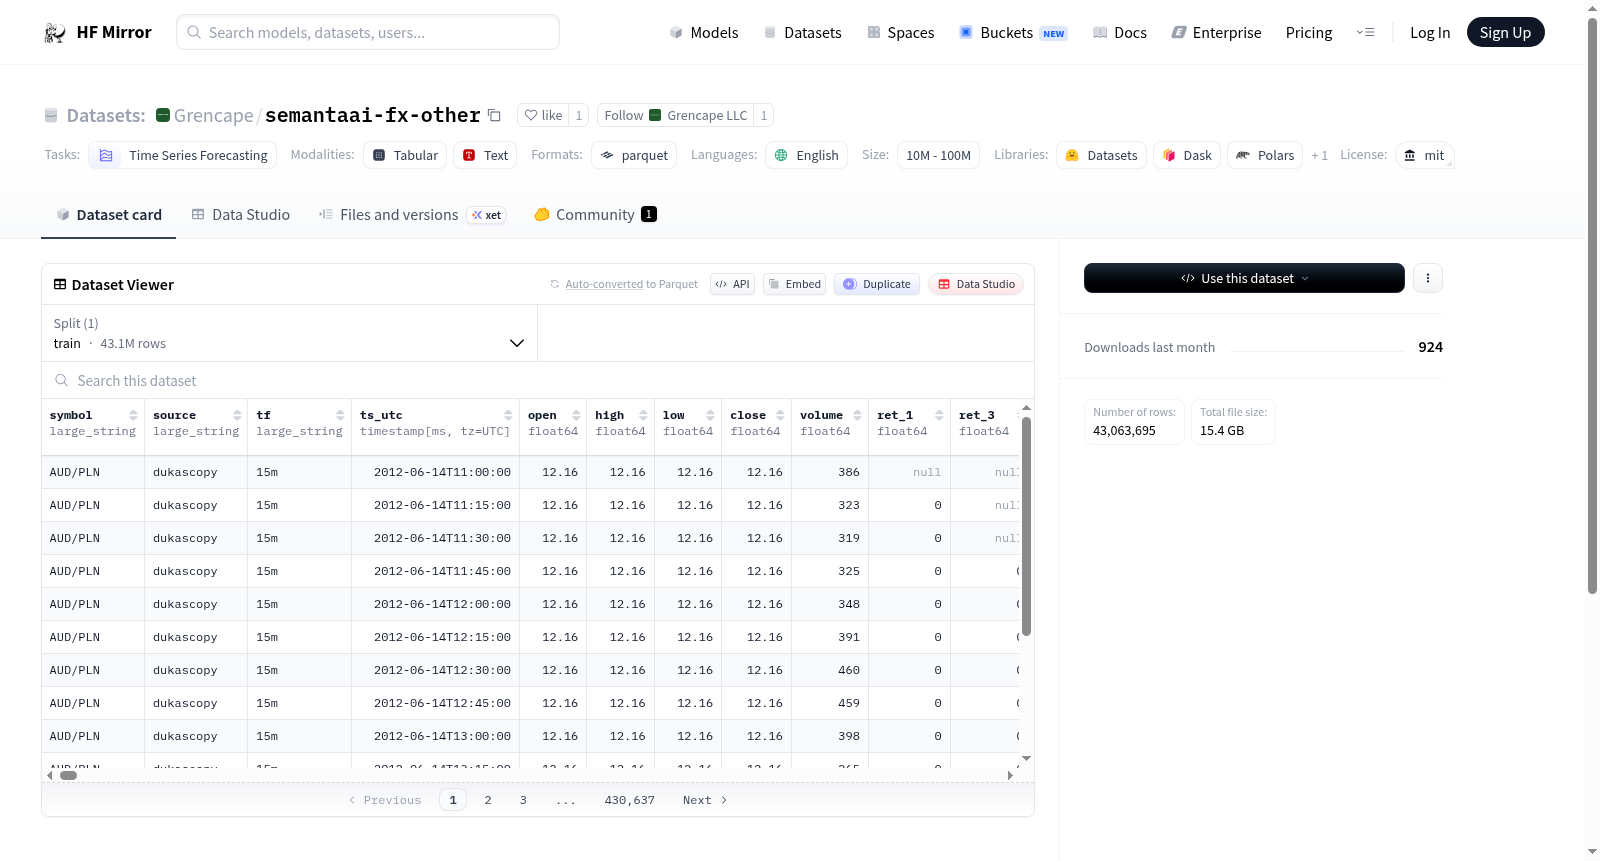Click the Dataset Viewer table icon
The image size is (1600, 861).
60,285
